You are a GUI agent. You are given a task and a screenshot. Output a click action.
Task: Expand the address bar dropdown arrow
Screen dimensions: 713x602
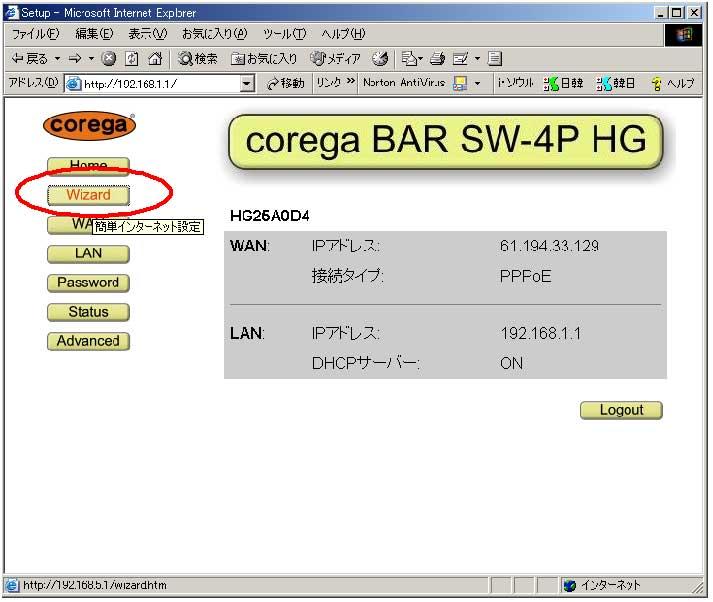pos(247,84)
